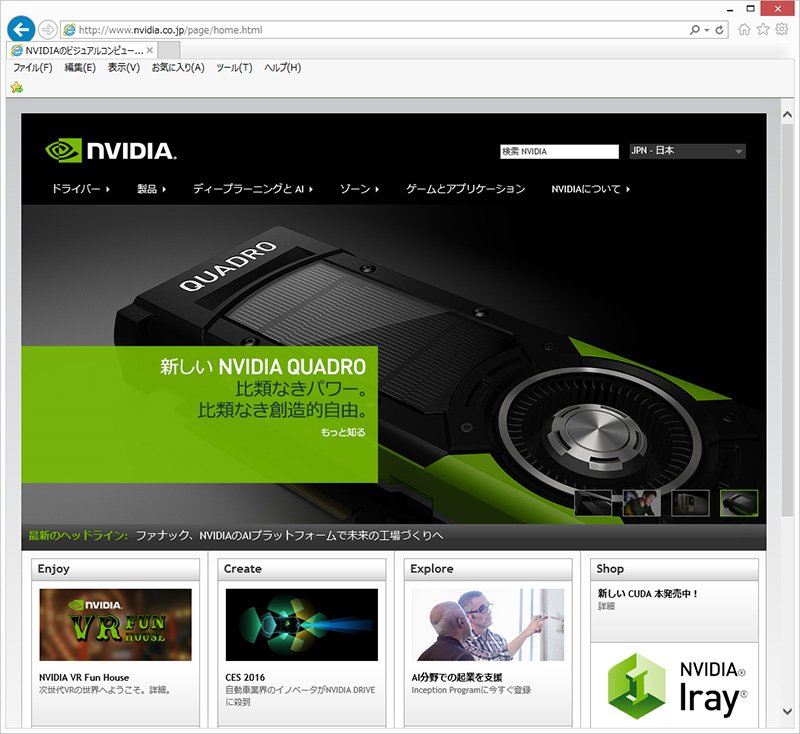The height and width of the screenshot is (734, 800).
Task: Click the 詳細 link under CUDA book
Action: tap(606, 606)
